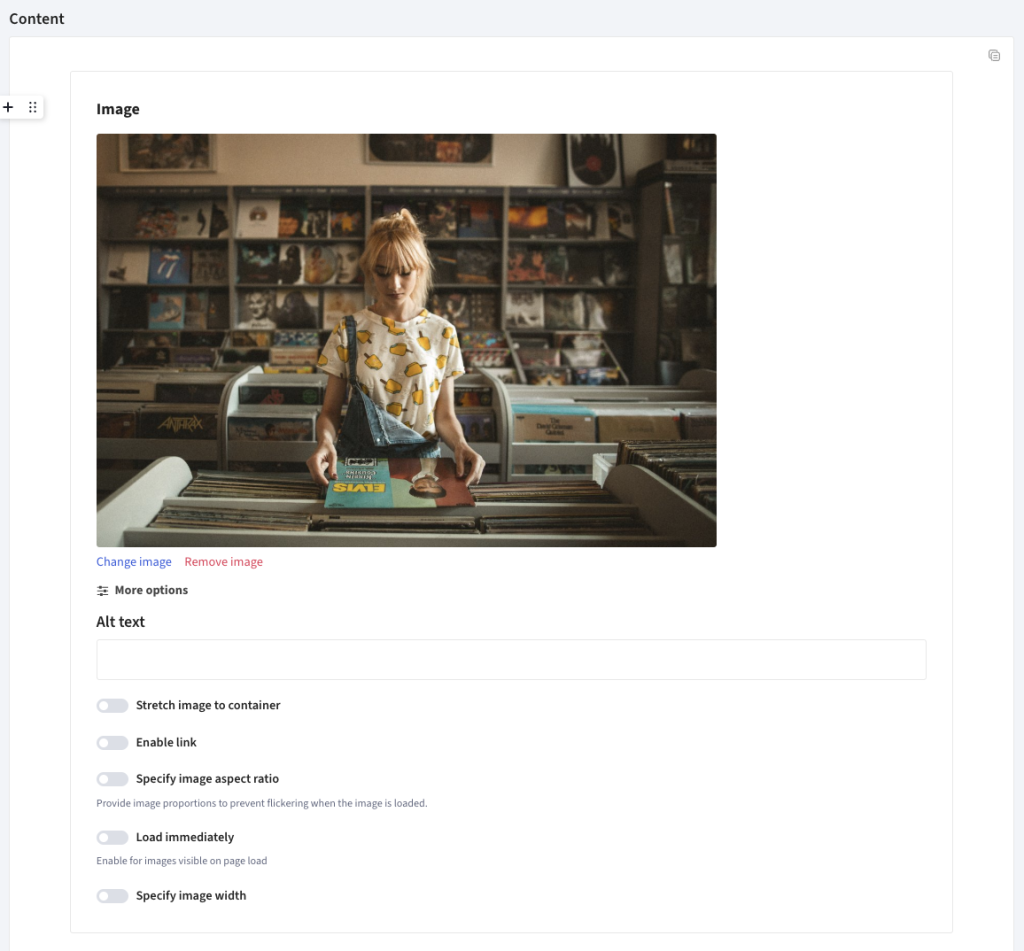Click 'Provide image proportions to prevent flickering' hint
Viewport: 1024px width, 951px height.
tap(262, 803)
